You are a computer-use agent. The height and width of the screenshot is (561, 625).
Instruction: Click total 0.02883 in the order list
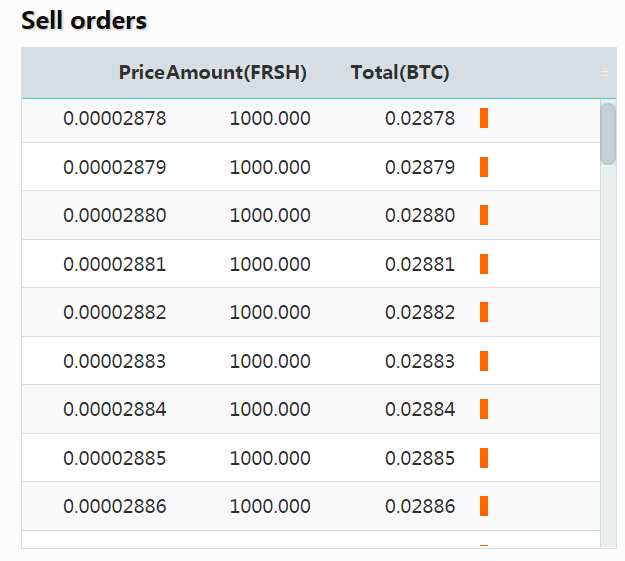click(x=420, y=362)
